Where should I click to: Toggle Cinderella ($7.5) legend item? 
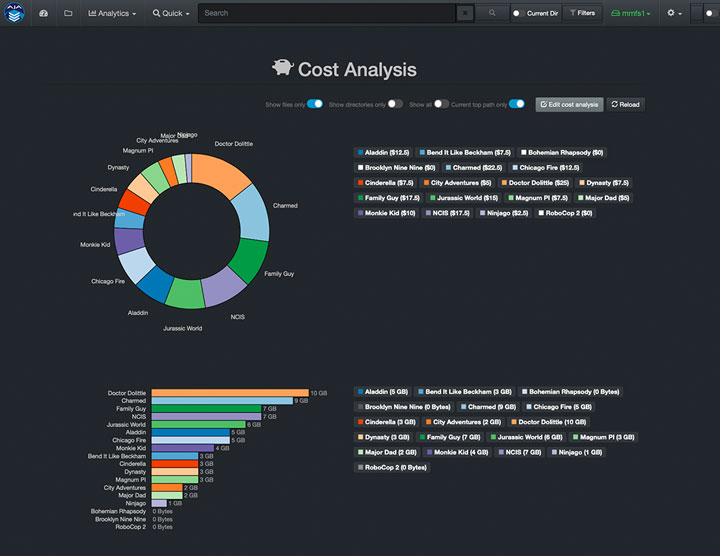click(x=385, y=183)
